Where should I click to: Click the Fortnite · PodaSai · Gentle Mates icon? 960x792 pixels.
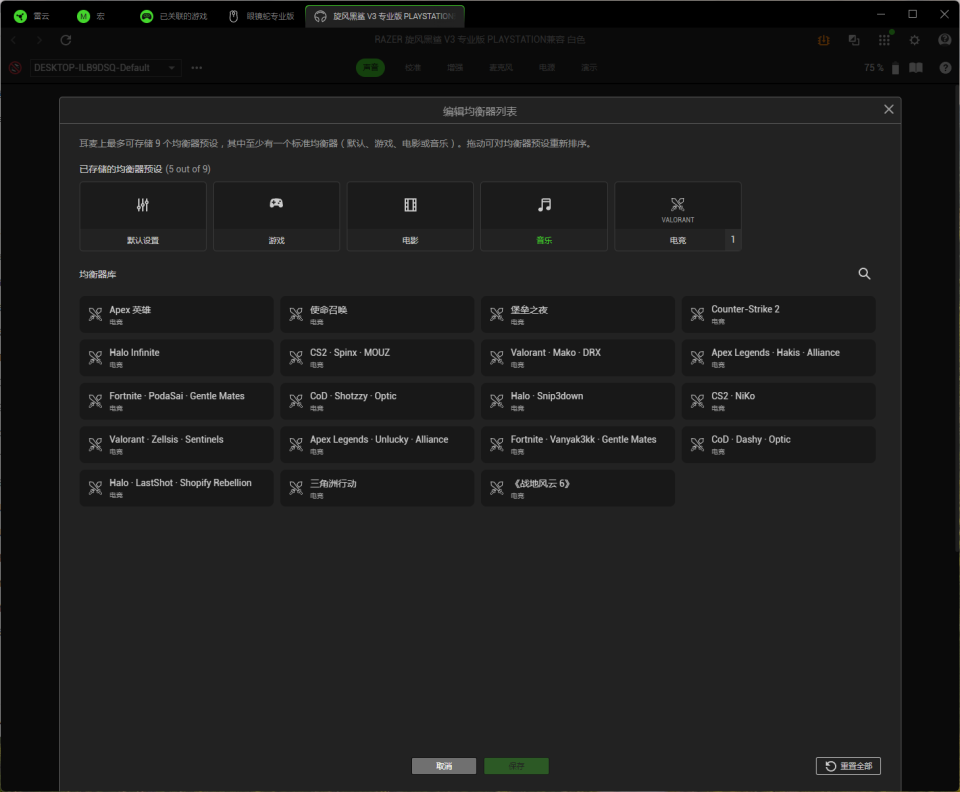[x=96, y=401]
